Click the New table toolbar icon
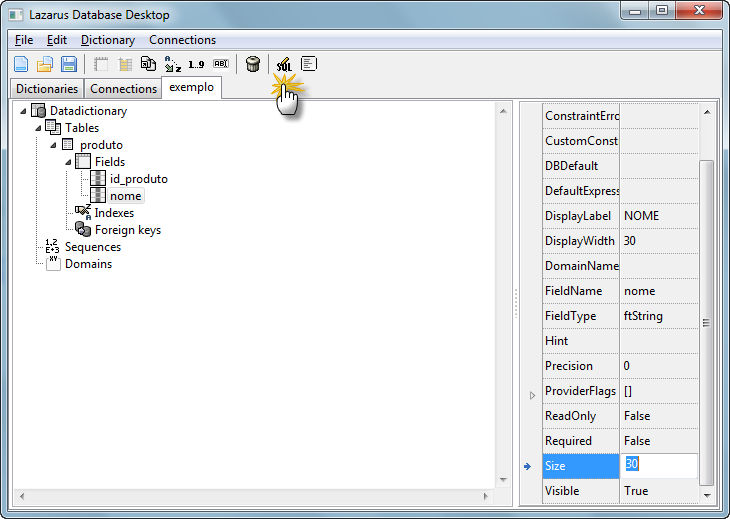Viewport: 730px width, 519px height. pos(101,64)
